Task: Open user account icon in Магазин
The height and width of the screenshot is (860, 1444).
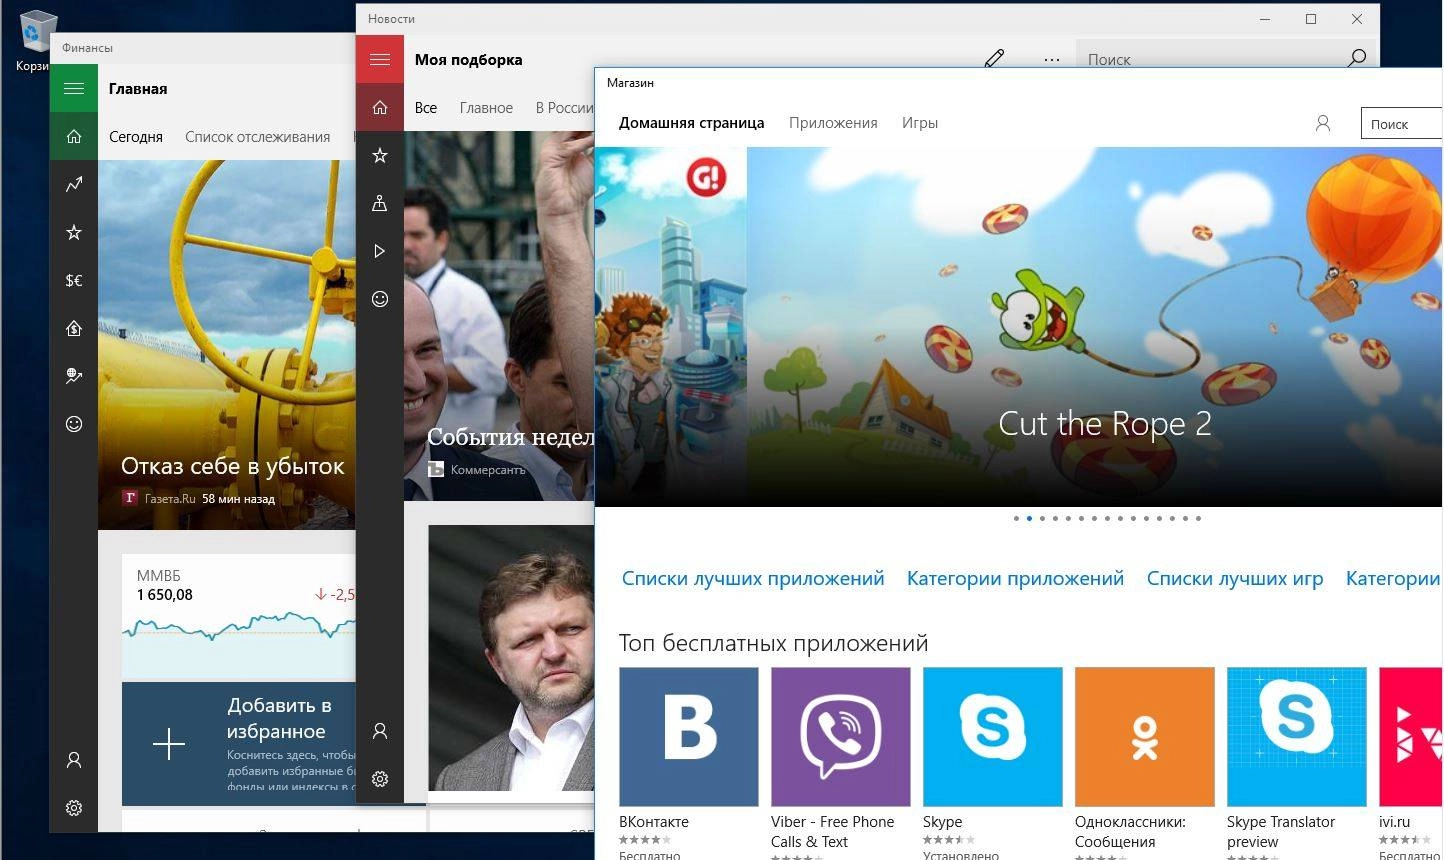Action: [x=1323, y=124]
